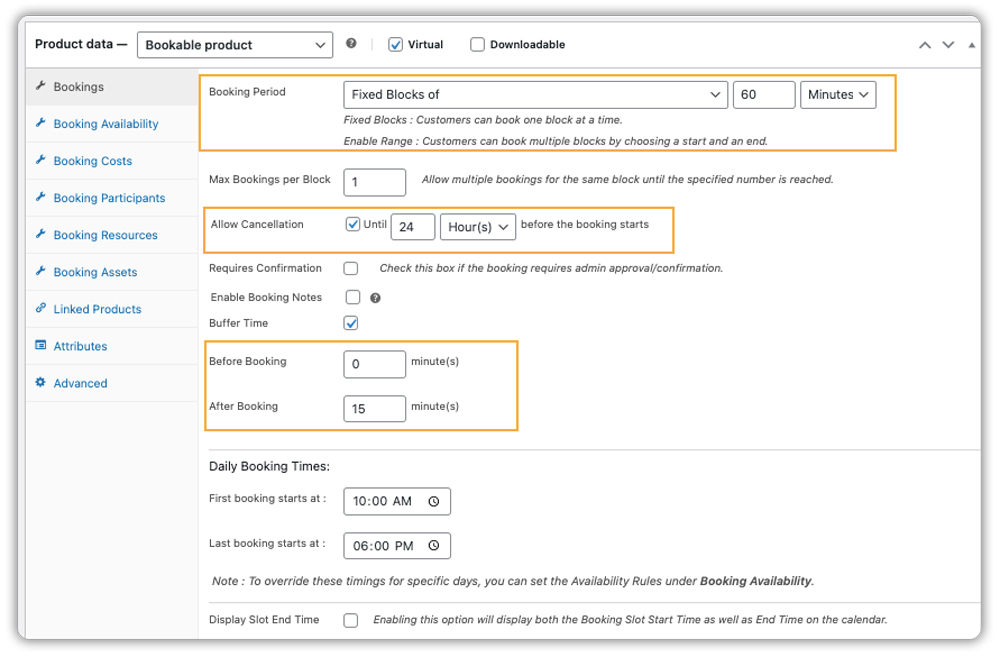Check the Requires Confirmation box

tap(352, 268)
